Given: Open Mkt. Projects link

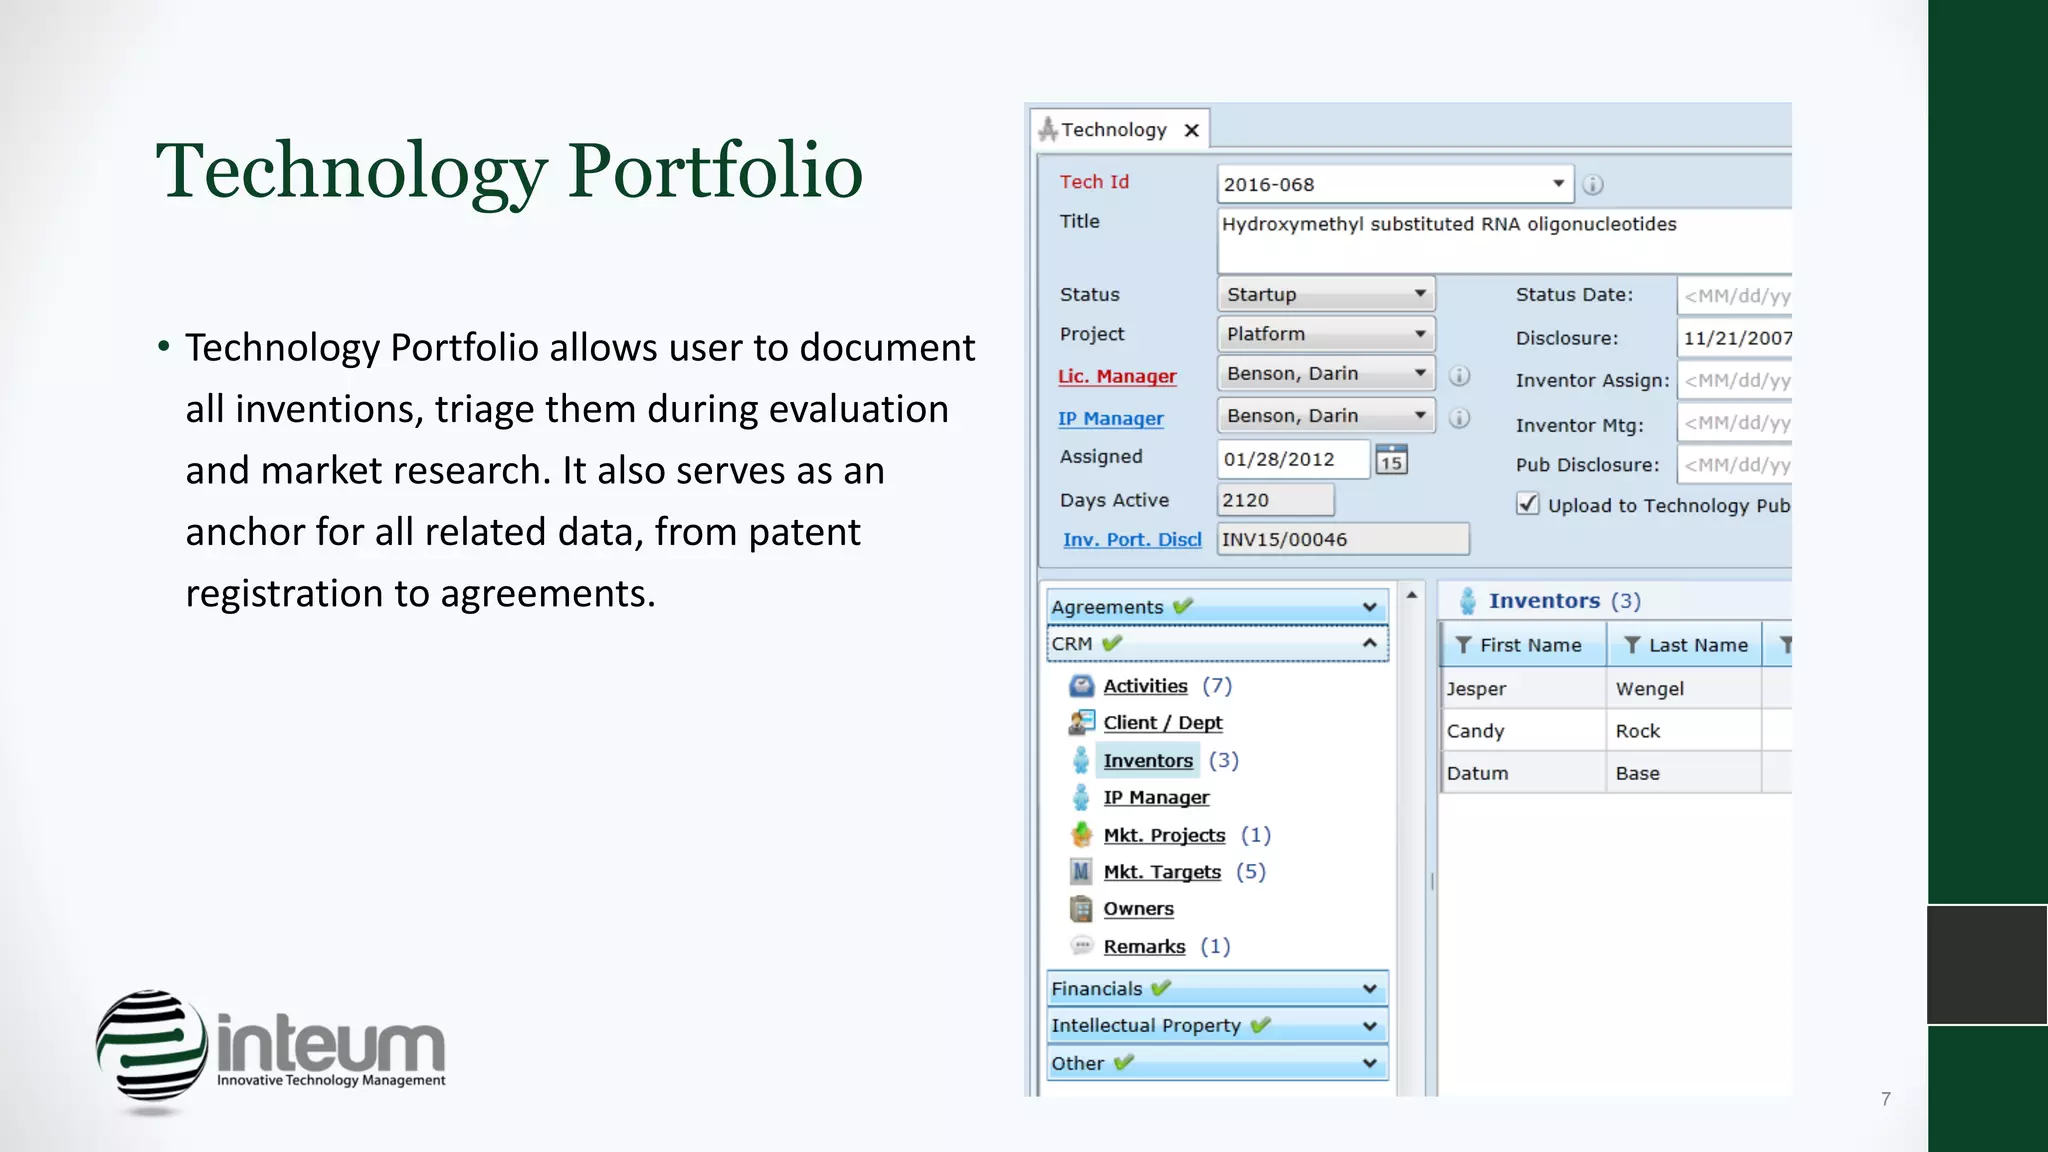Looking at the screenshot, I should (1164, 835).
